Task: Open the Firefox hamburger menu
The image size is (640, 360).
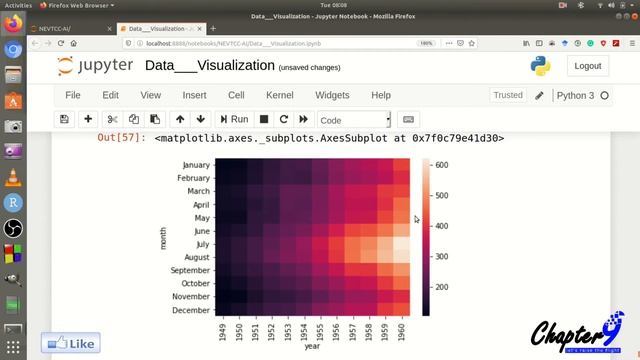Action: coord(632,43)
